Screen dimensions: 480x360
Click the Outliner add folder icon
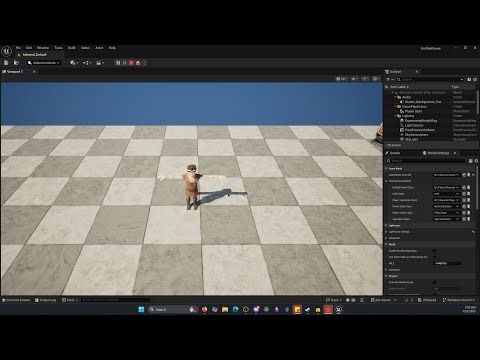click(x=469, y=79)
